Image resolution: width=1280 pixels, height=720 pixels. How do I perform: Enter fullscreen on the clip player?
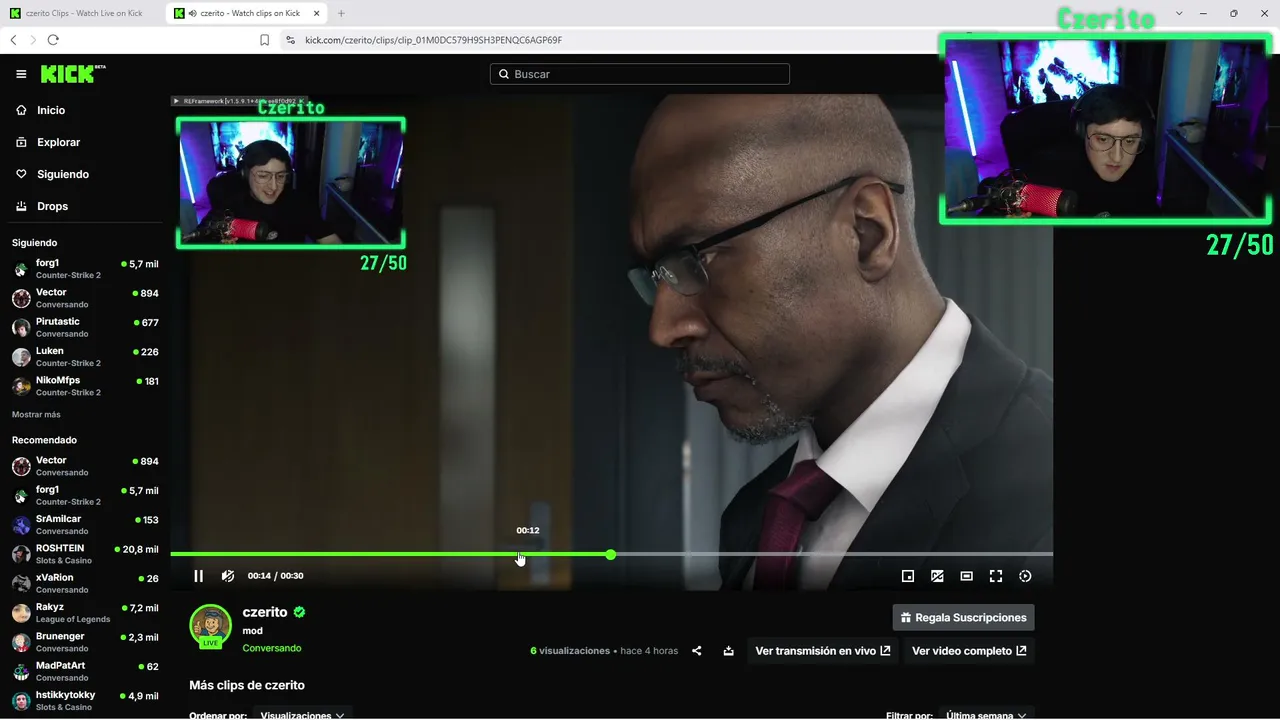996,576
